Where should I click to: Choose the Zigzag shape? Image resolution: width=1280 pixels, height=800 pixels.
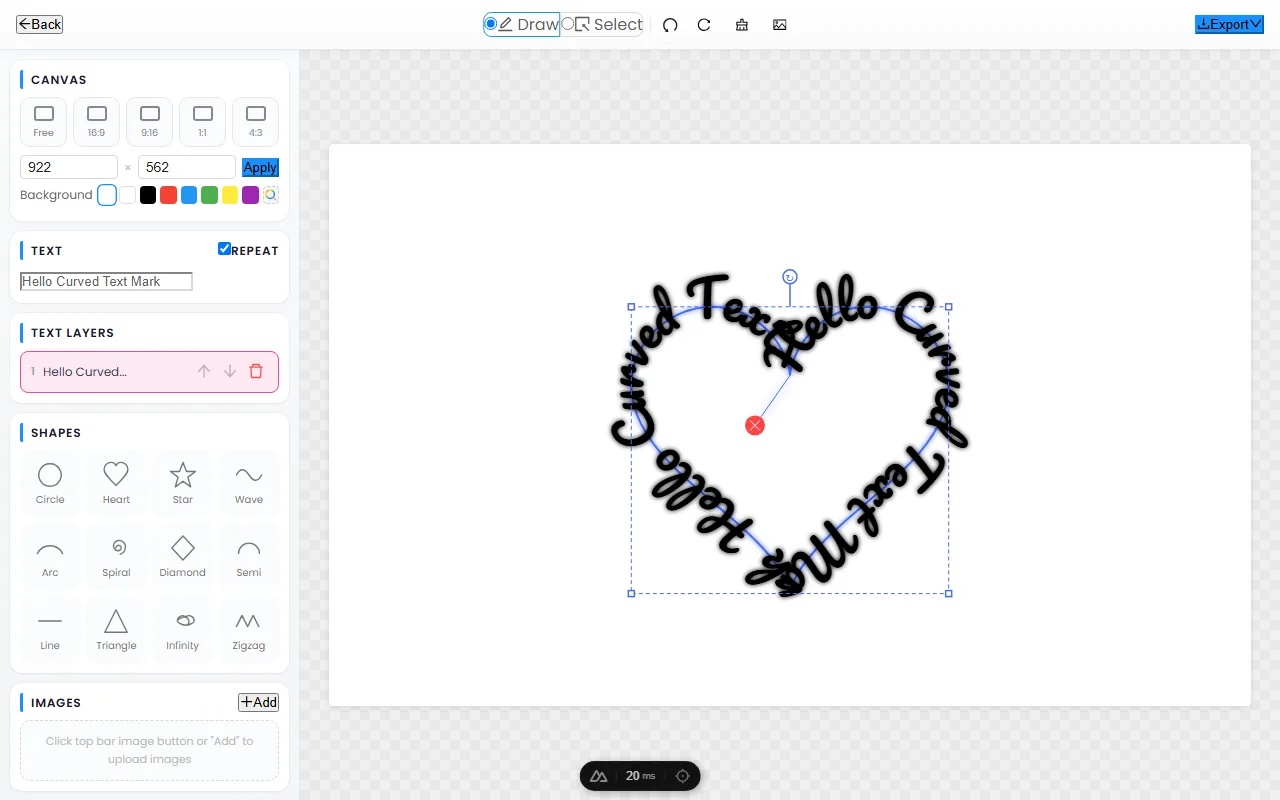click(249, 629)
